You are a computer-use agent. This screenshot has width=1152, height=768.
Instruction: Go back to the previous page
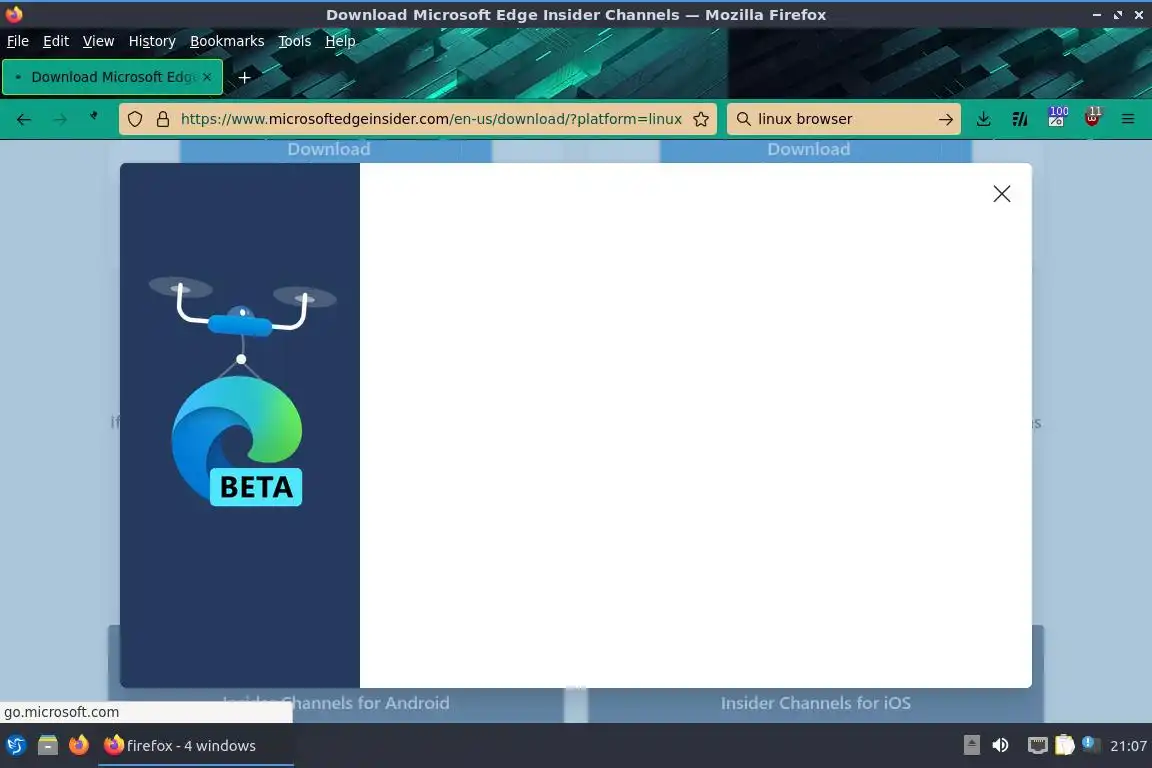(x=24, y=119)
